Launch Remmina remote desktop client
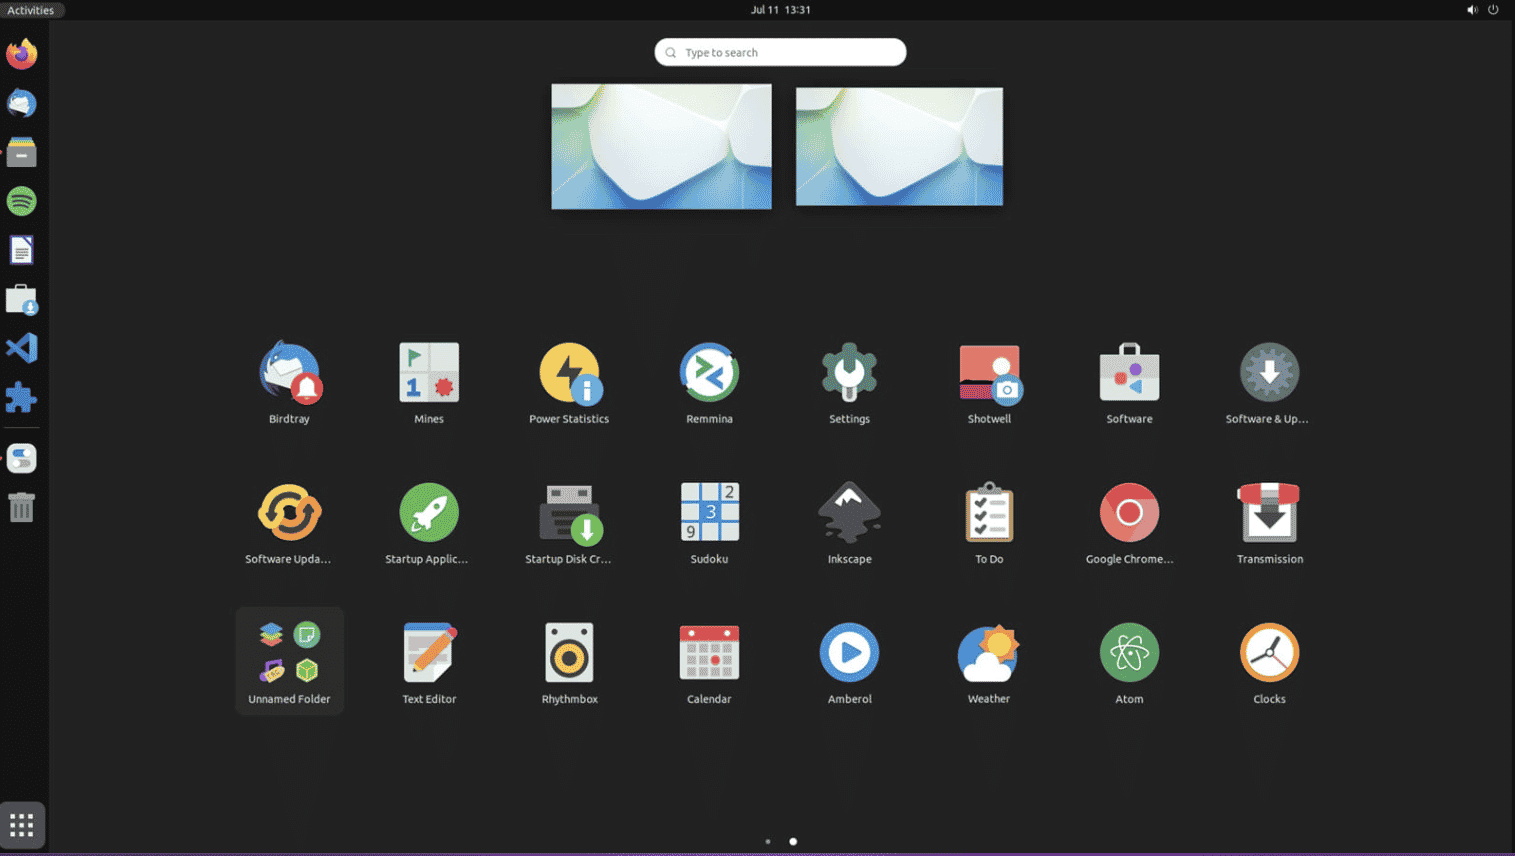 [709, 384]
